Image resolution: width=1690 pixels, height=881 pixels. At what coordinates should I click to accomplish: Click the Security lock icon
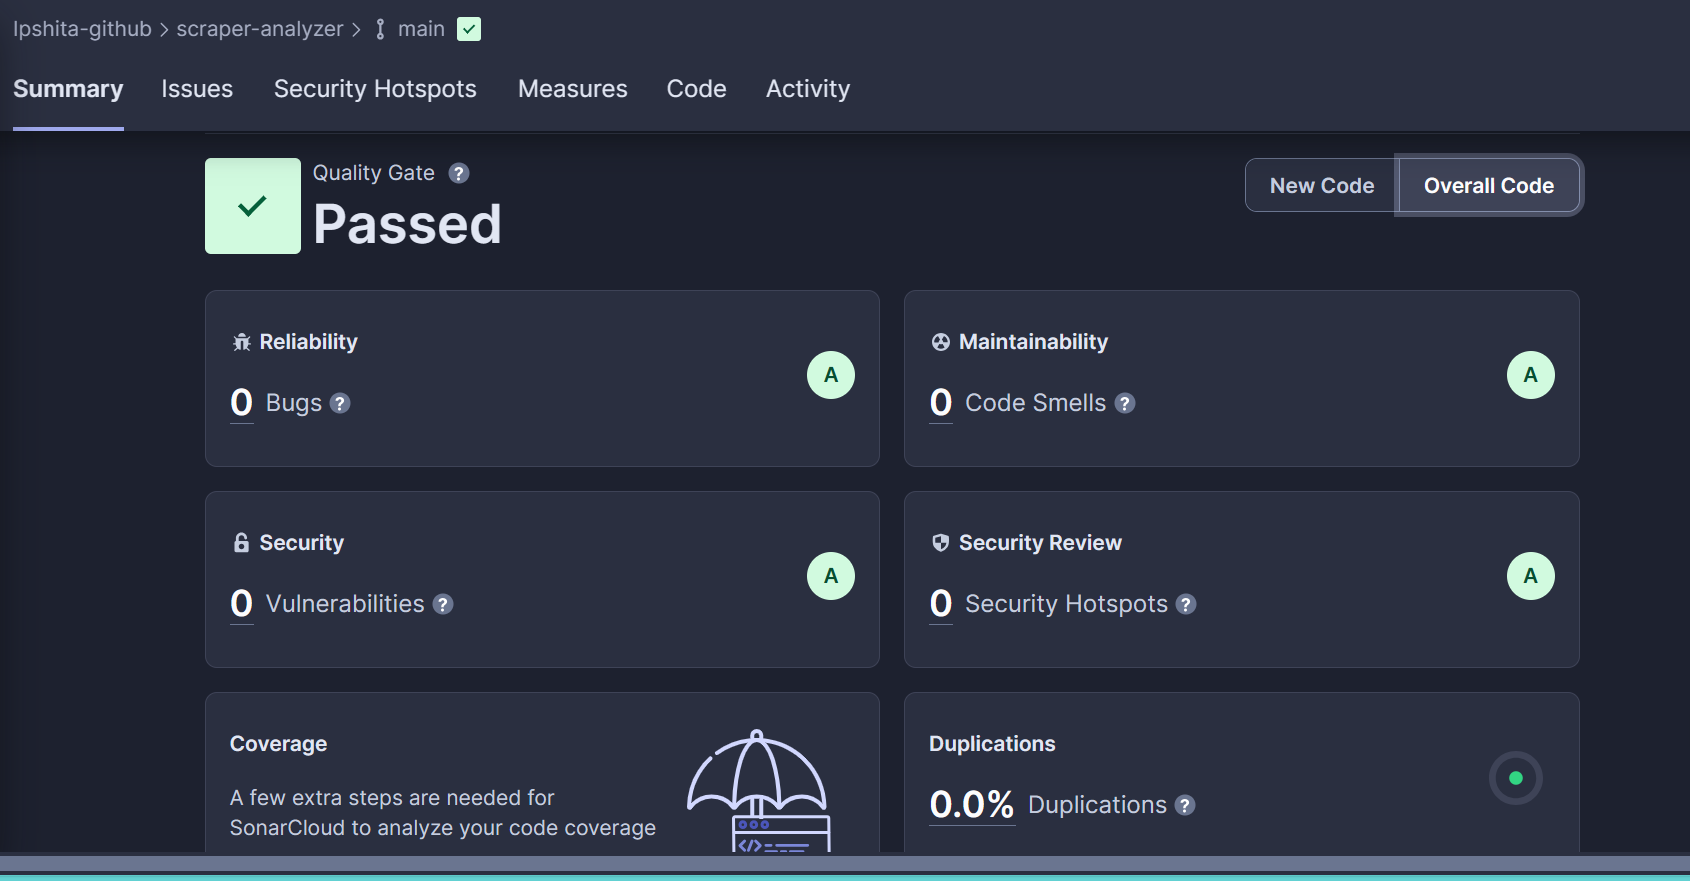241,543
